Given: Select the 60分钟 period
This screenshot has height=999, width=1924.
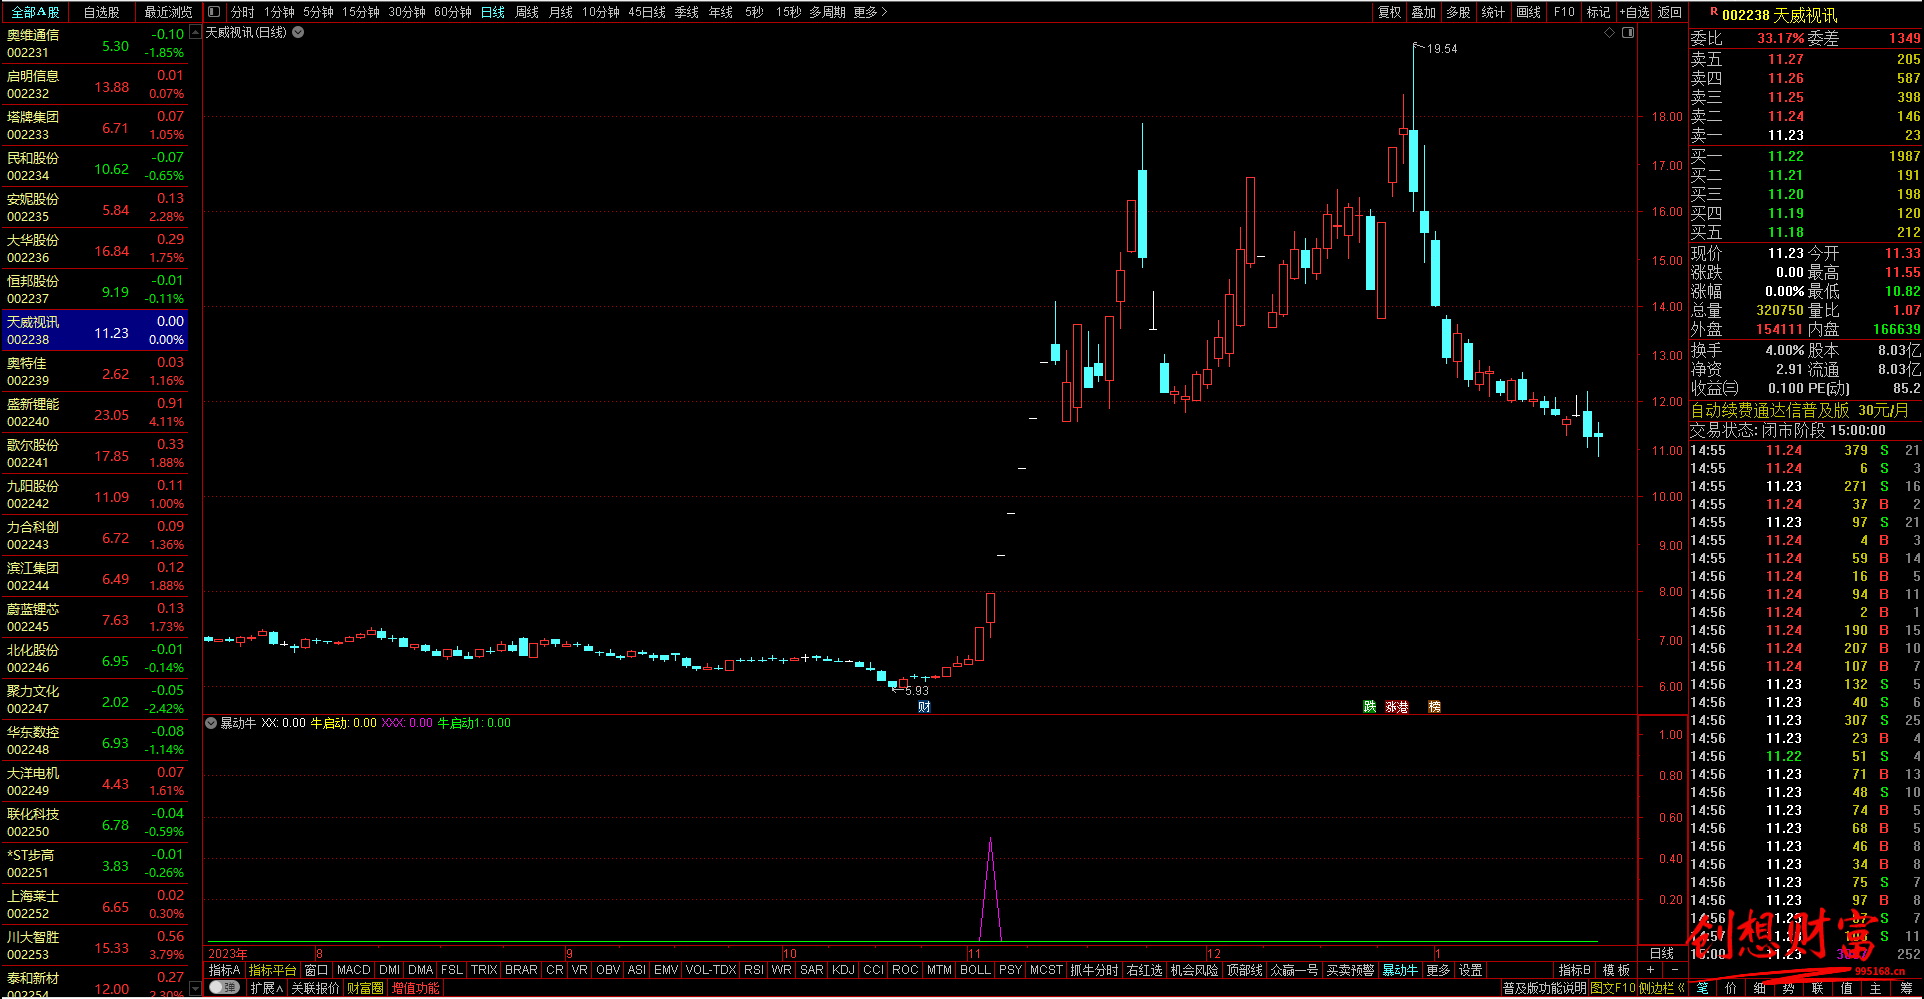Looking at the screenshot, I should click(x=453, y=12).
